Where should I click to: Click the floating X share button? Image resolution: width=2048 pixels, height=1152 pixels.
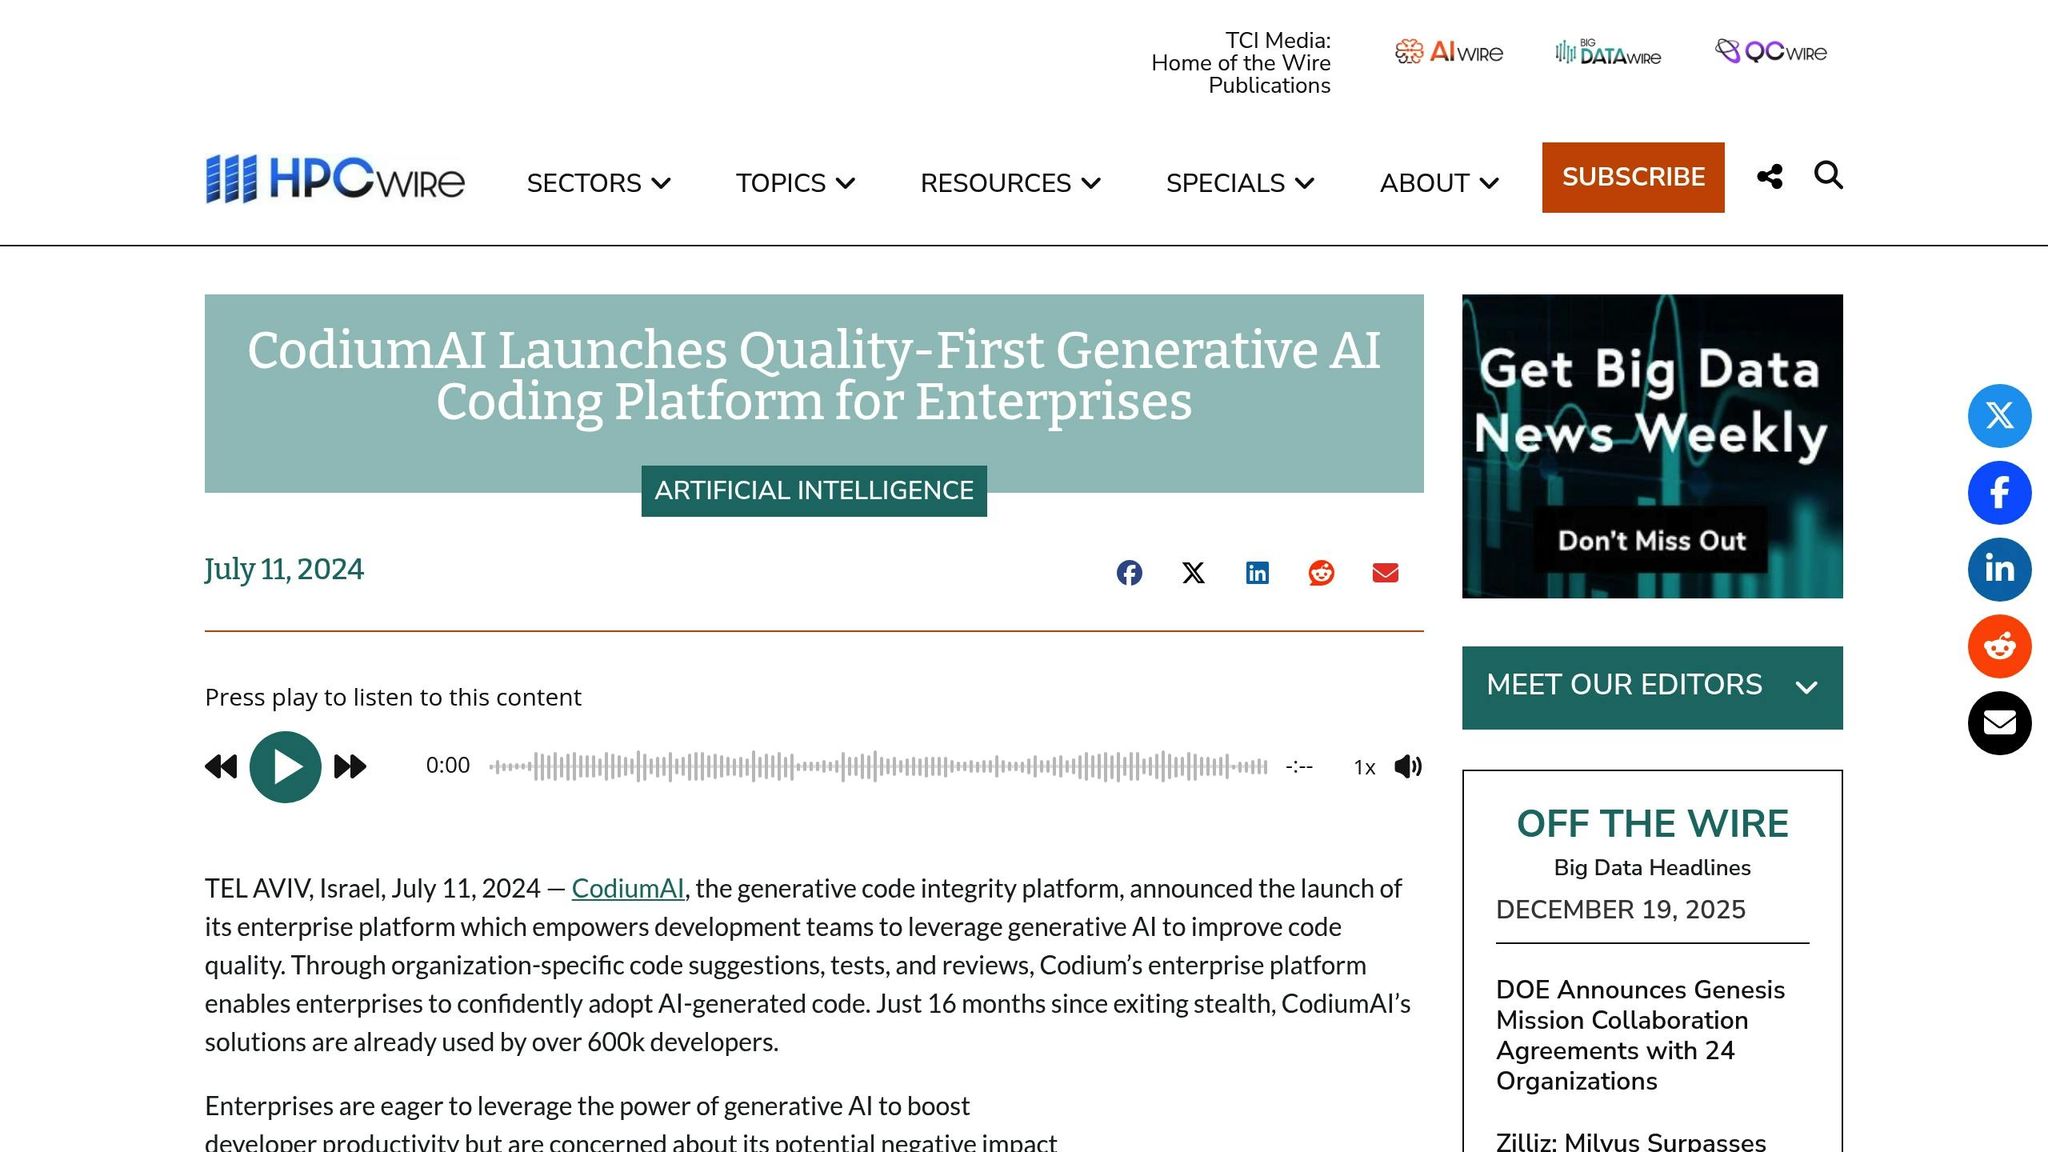[x=1999, y=416]
